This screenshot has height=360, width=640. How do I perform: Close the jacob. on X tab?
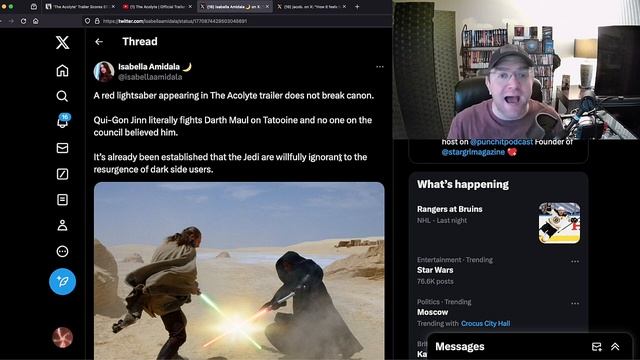coord(344,7)
